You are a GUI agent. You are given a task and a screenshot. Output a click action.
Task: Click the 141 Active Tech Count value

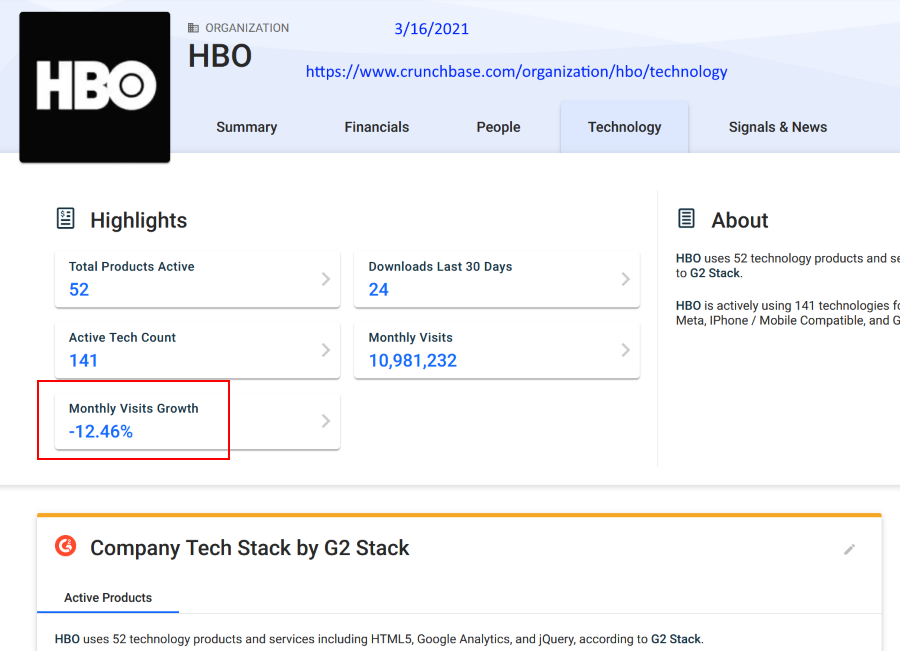point(83,361)
